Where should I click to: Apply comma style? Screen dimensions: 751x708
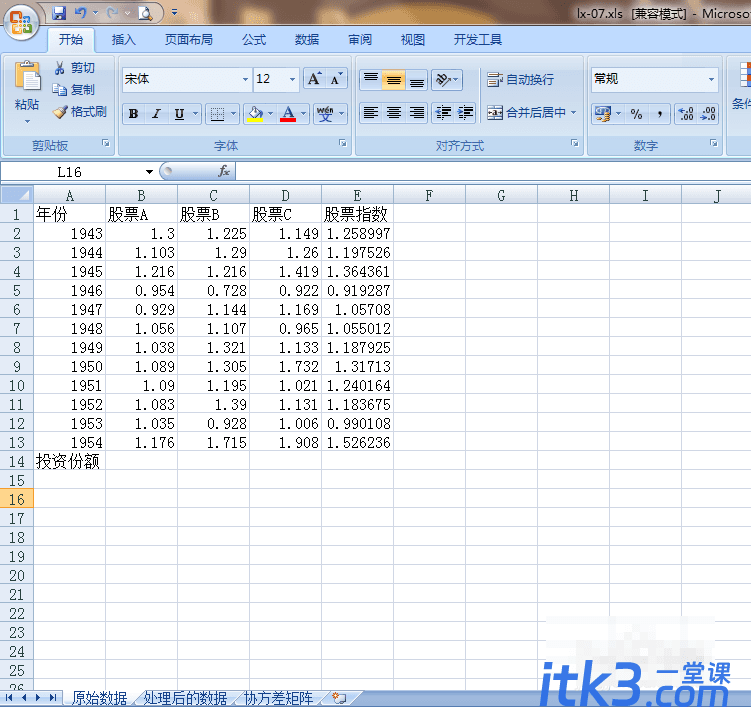click(660, 114)
